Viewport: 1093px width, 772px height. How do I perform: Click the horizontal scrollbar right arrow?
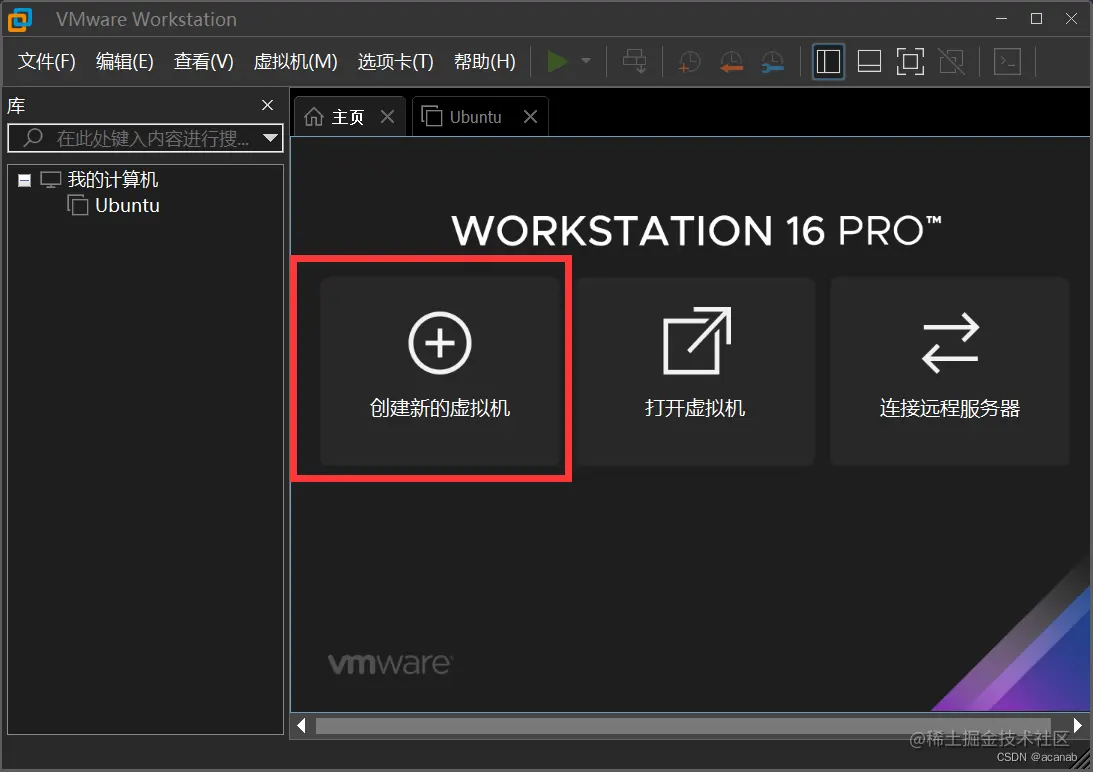[x=1078, y=725]
